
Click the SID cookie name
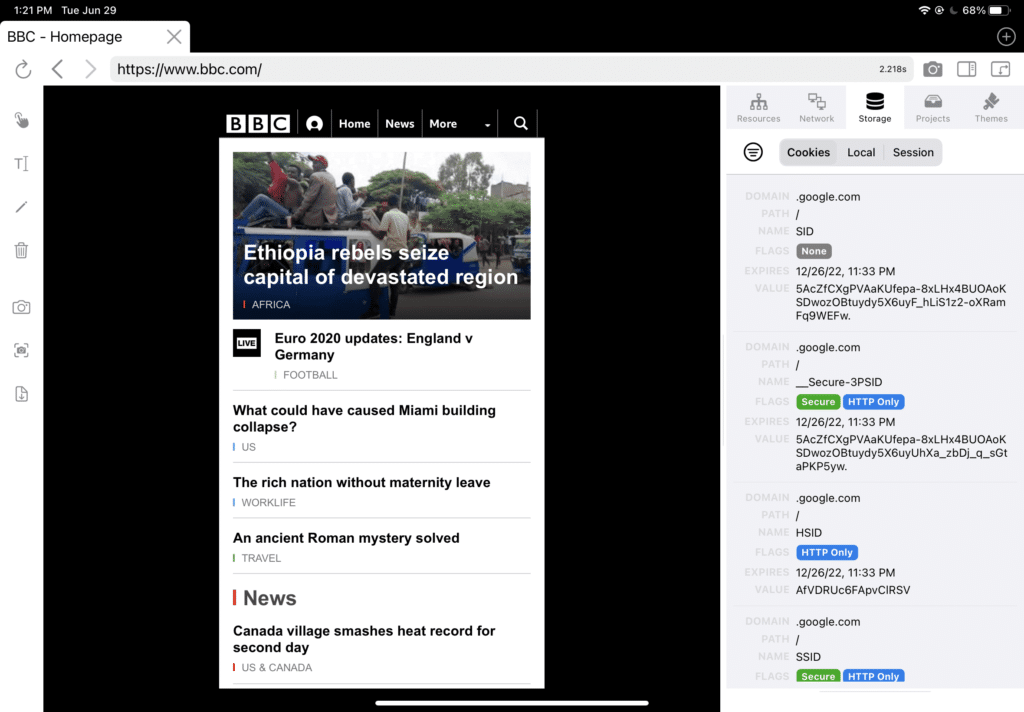(805, 231)
